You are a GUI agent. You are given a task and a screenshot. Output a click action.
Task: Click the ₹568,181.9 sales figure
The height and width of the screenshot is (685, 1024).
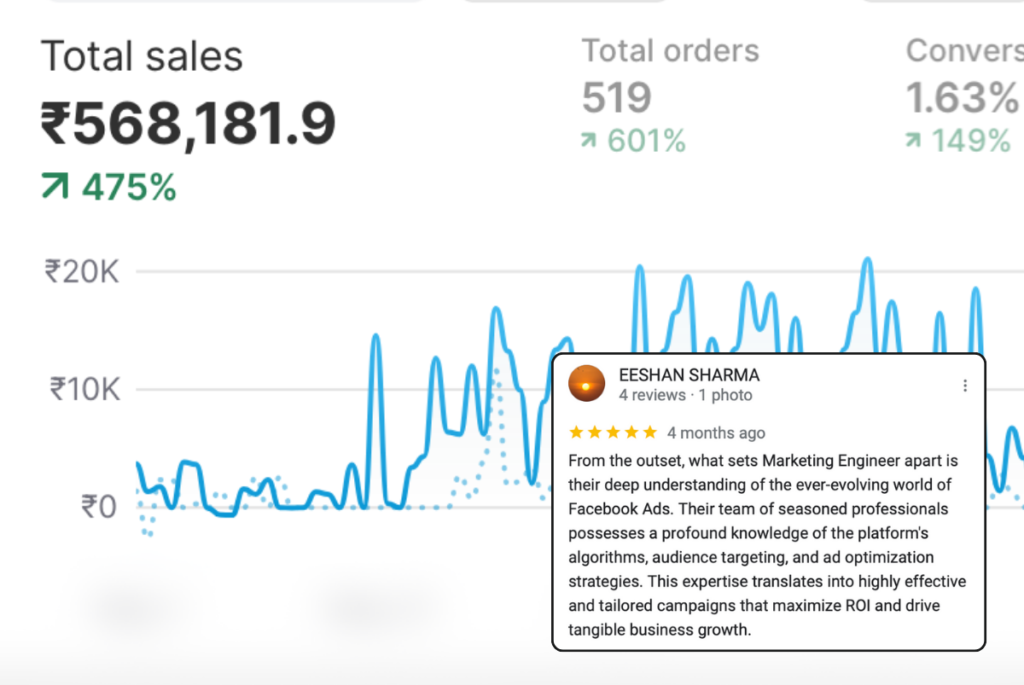point(188,124)
